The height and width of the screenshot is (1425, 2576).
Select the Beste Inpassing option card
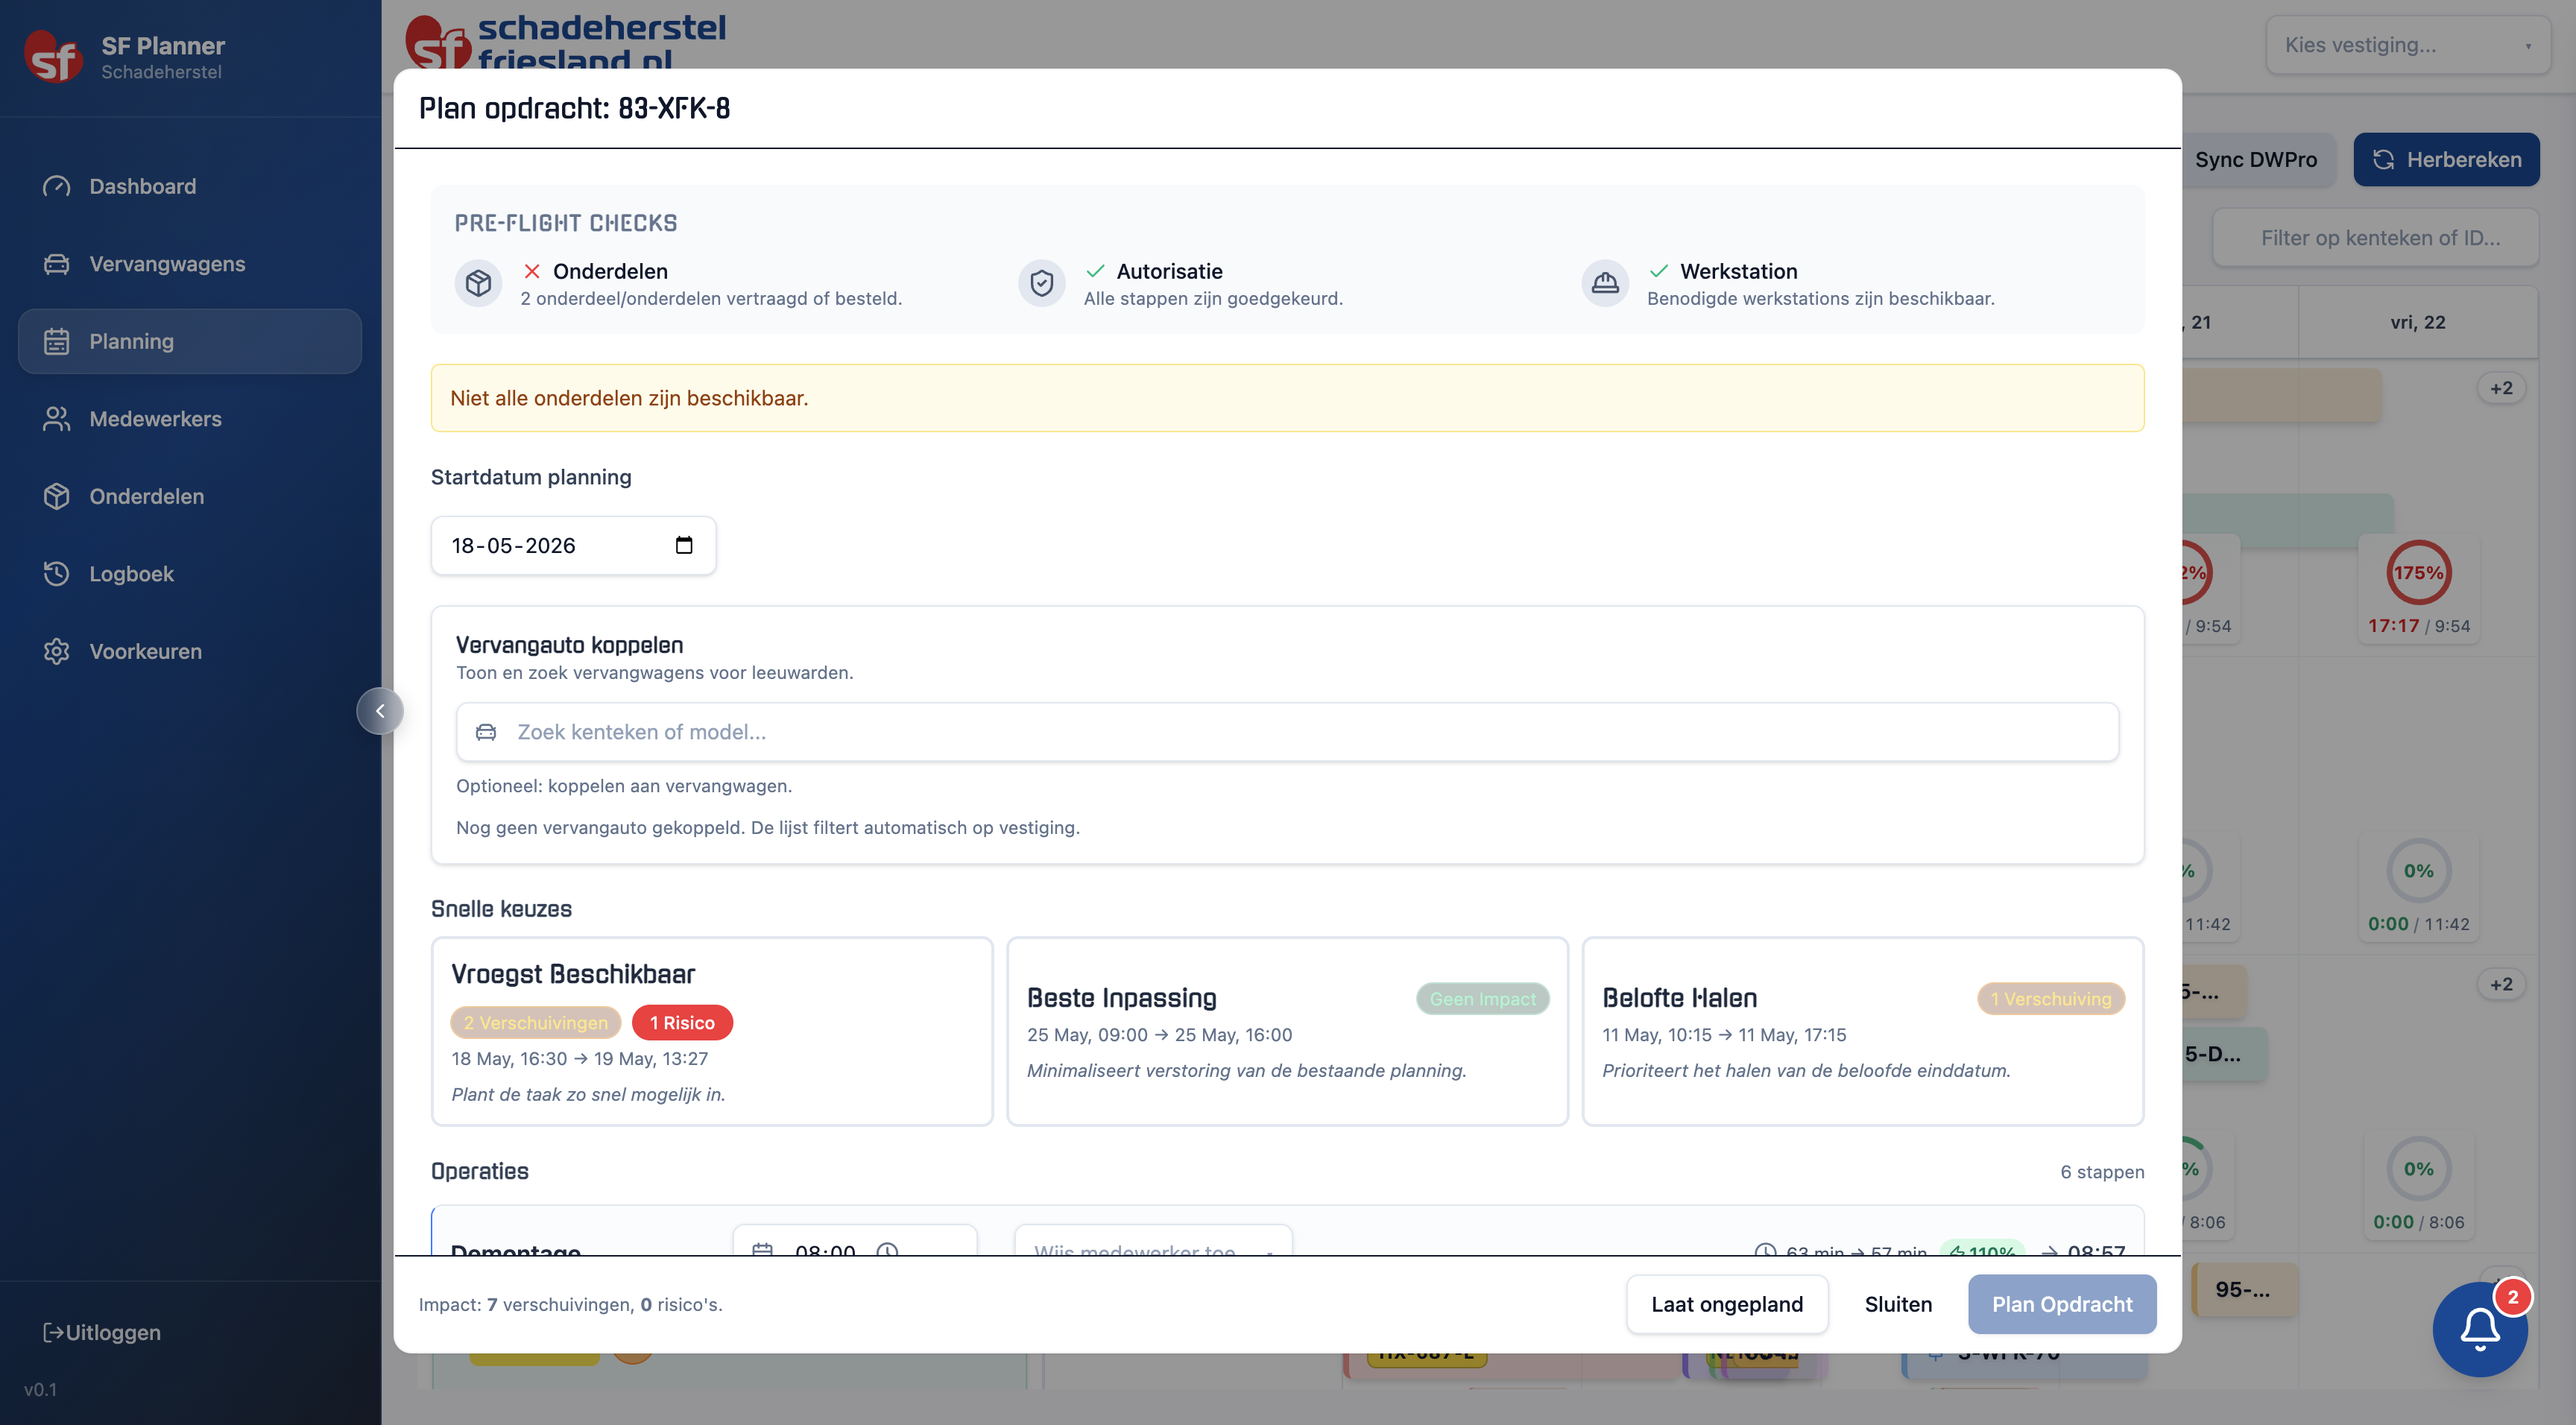pyautogui.click(x=1287, y=1031)
